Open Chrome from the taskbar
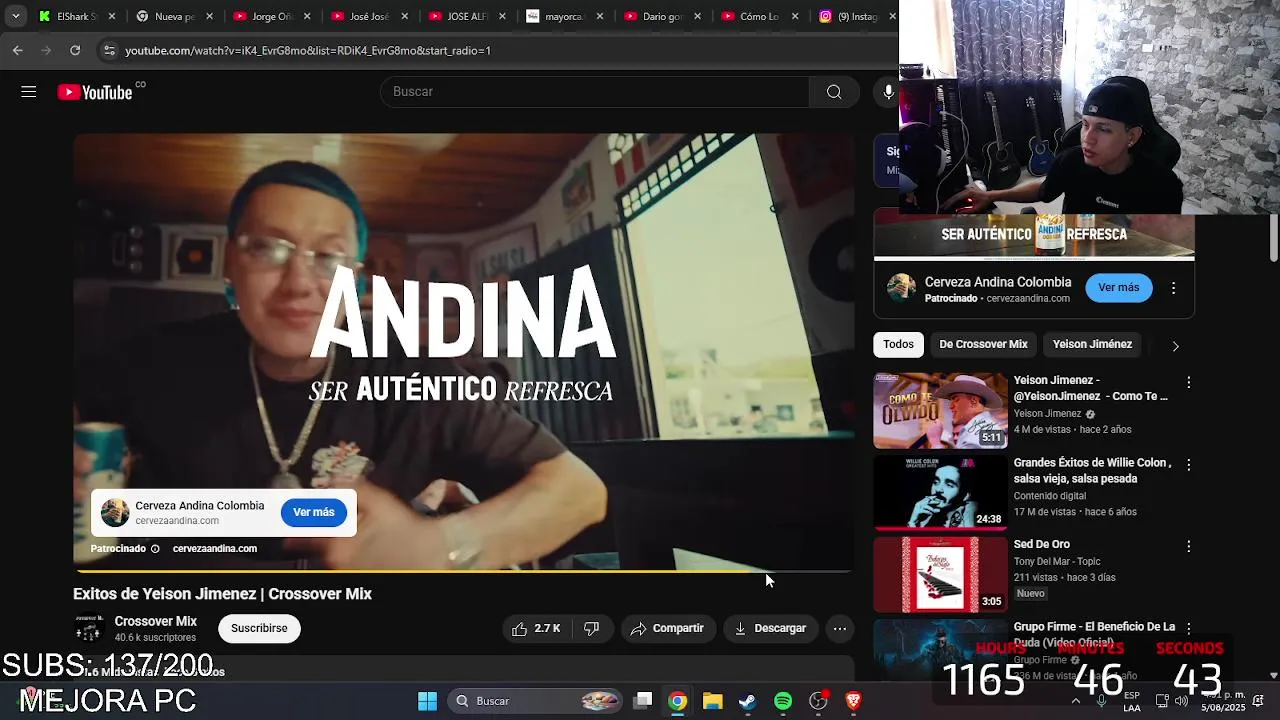Viewport: 1280px width, 720px height. pyautogui.click(x=678, y=701)
